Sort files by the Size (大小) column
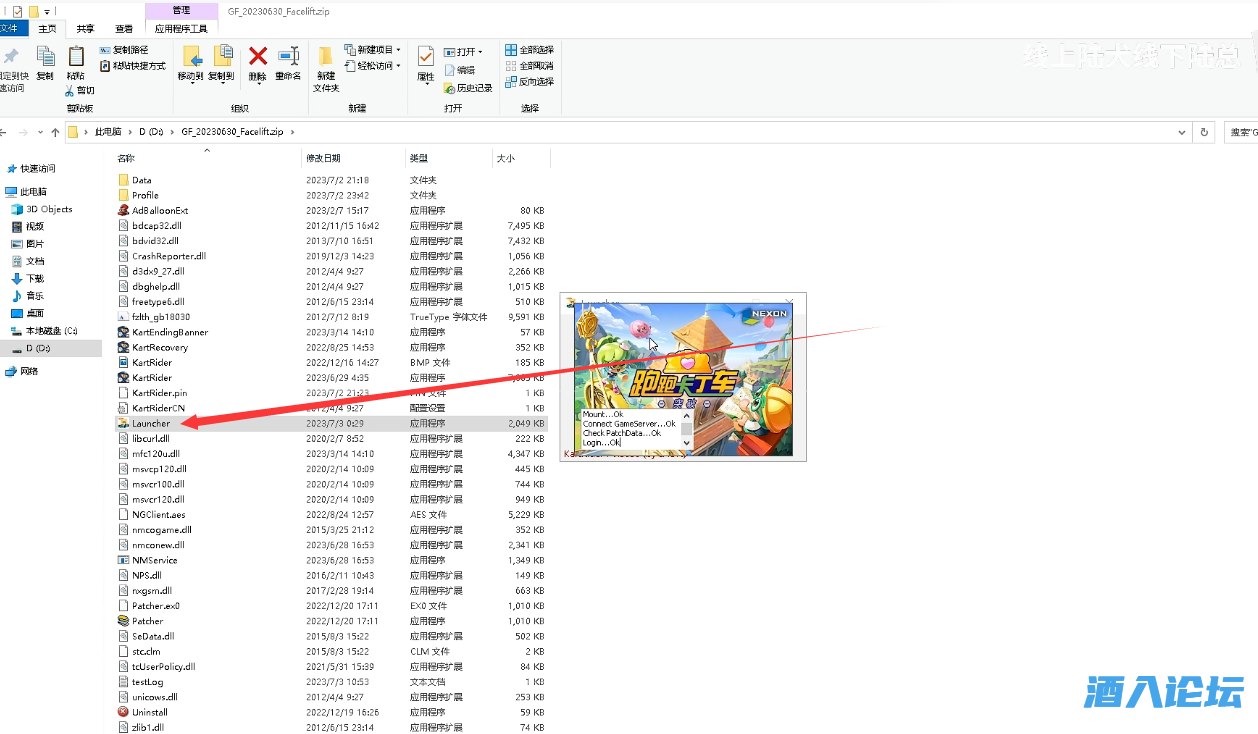1258x734 pixels. tap(505, 158)
